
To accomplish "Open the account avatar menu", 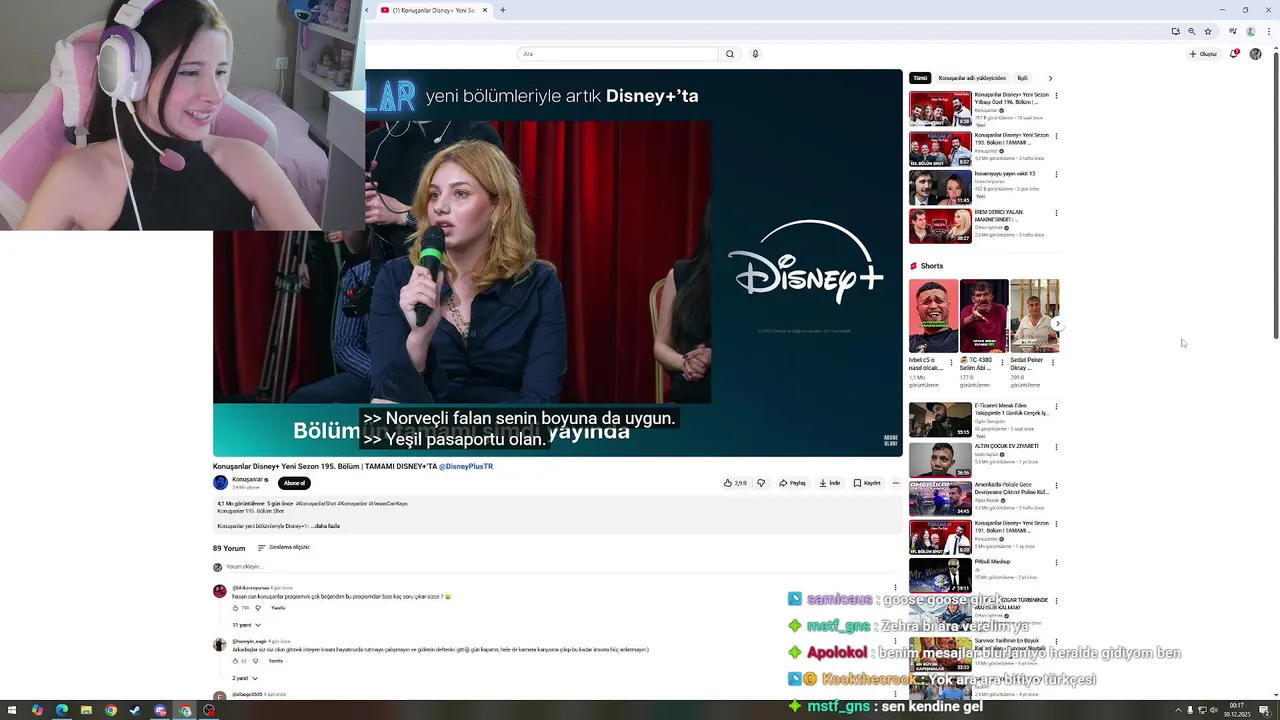I will point(1255,54).
